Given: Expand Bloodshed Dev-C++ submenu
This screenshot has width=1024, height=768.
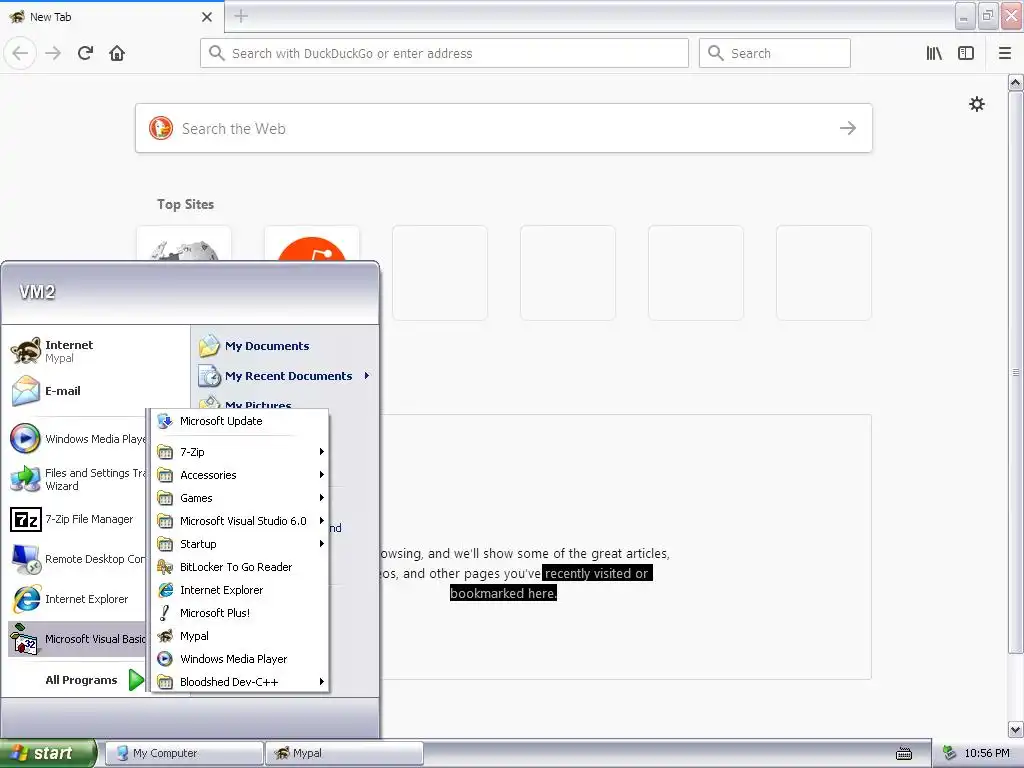Looking at the screenshot, I should coord(240,682).
